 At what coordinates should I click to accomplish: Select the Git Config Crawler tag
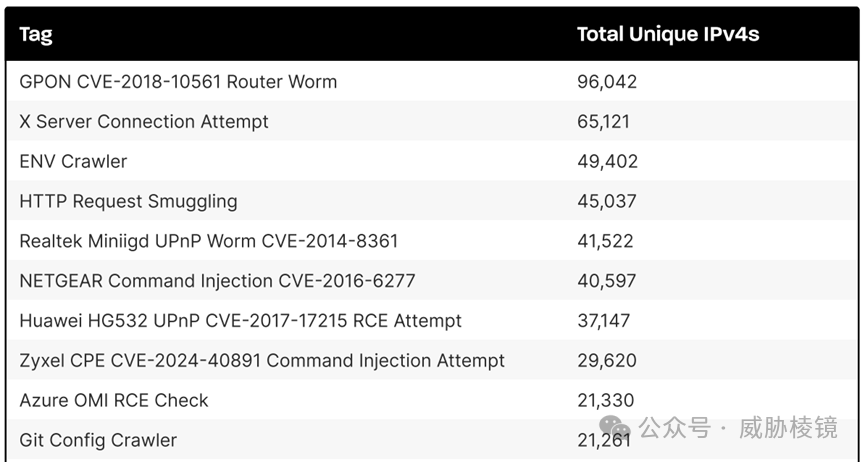tap(98, 440)
